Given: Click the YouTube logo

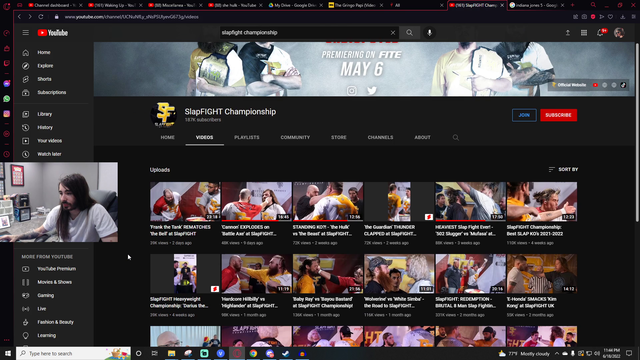Looking at the screenshot, I should tap(53, 33).
